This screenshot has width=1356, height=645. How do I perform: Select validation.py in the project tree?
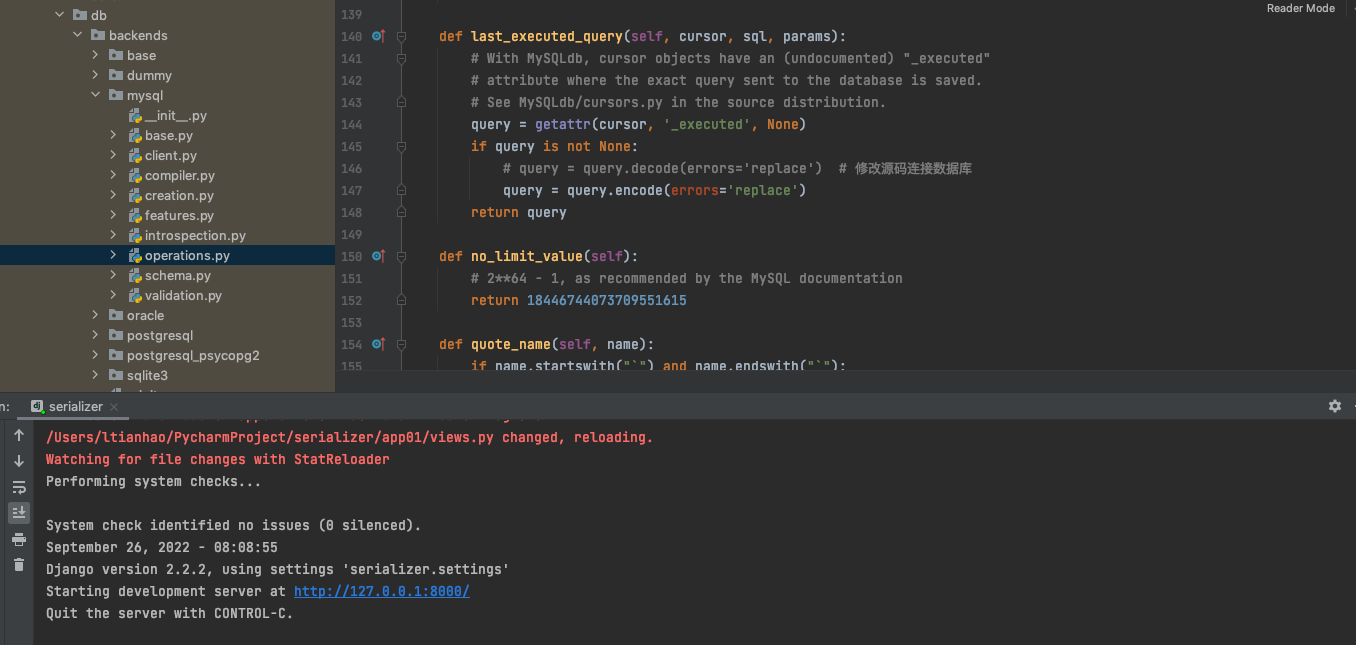point(183,295)
